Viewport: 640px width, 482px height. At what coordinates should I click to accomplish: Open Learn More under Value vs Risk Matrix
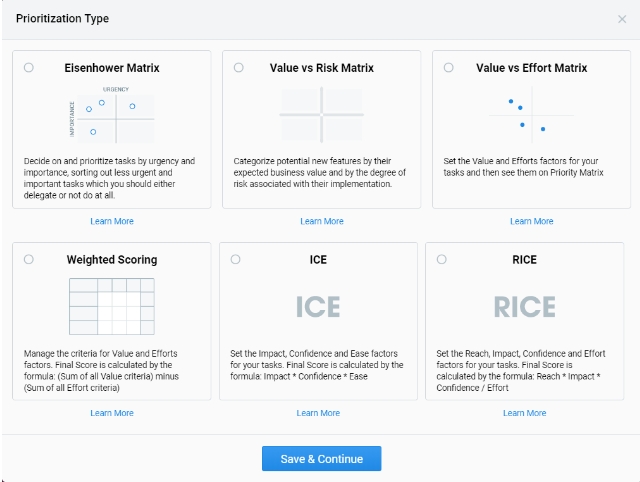321,221
